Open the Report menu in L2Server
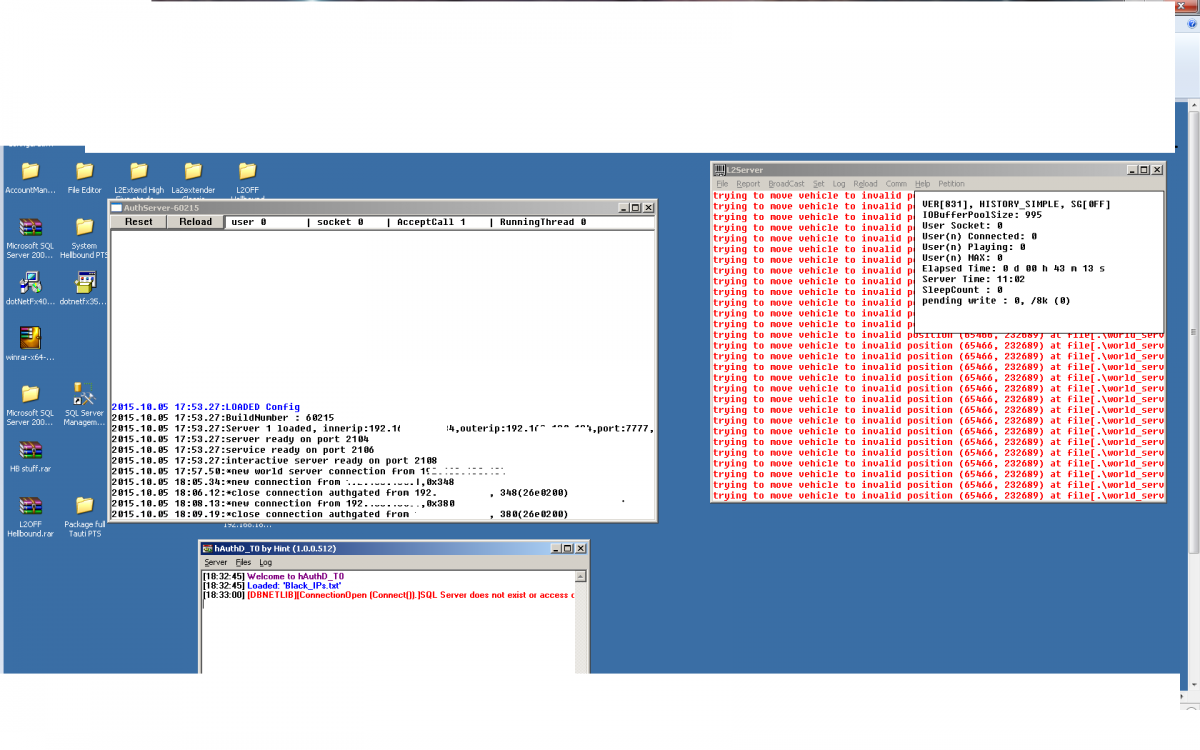The image size is (1200, 750). click(748, 184)
